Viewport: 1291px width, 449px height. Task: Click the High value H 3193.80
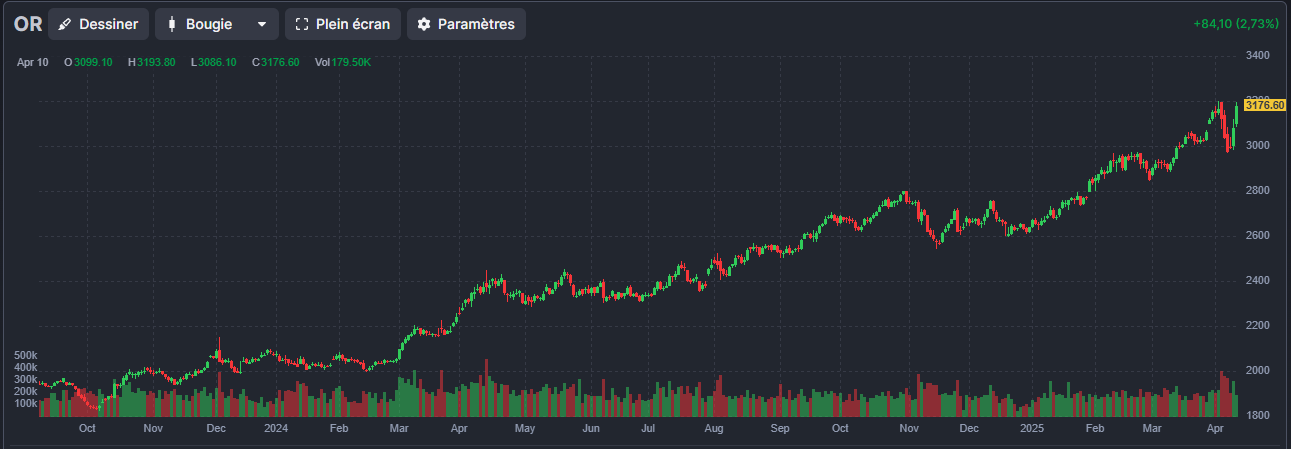(152, 62)
